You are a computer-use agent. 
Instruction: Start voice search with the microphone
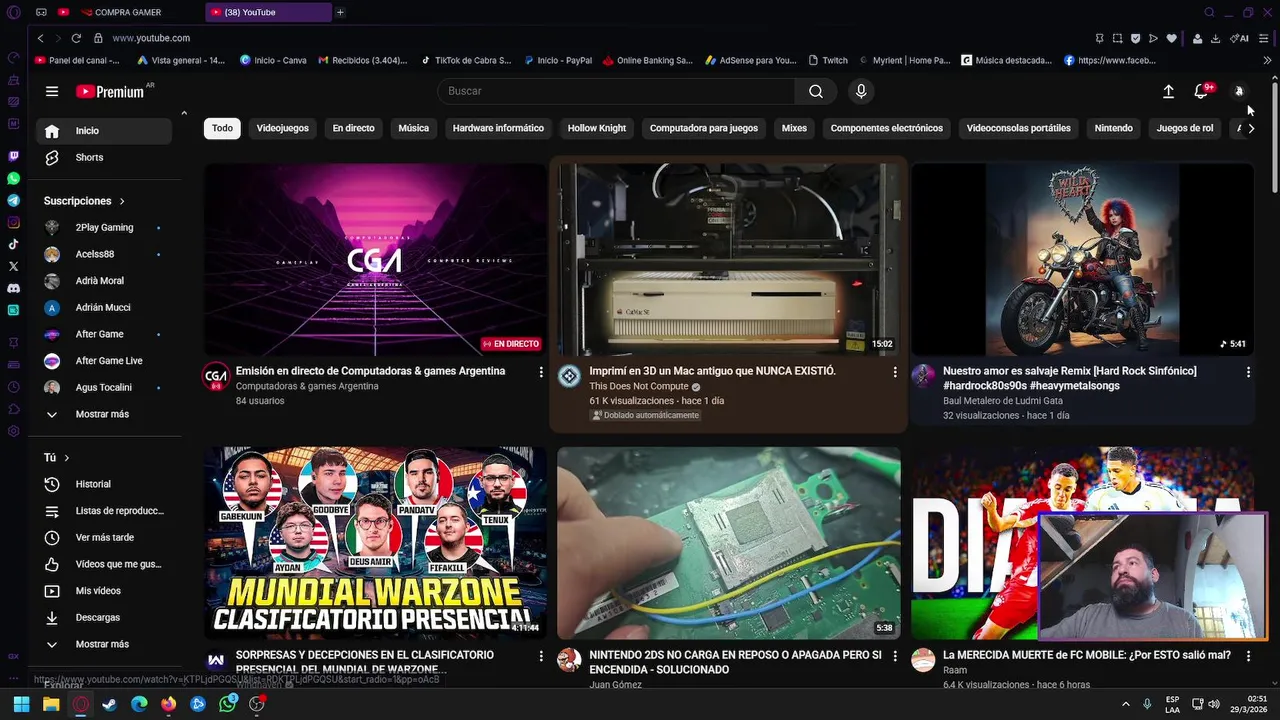[861, 91]
